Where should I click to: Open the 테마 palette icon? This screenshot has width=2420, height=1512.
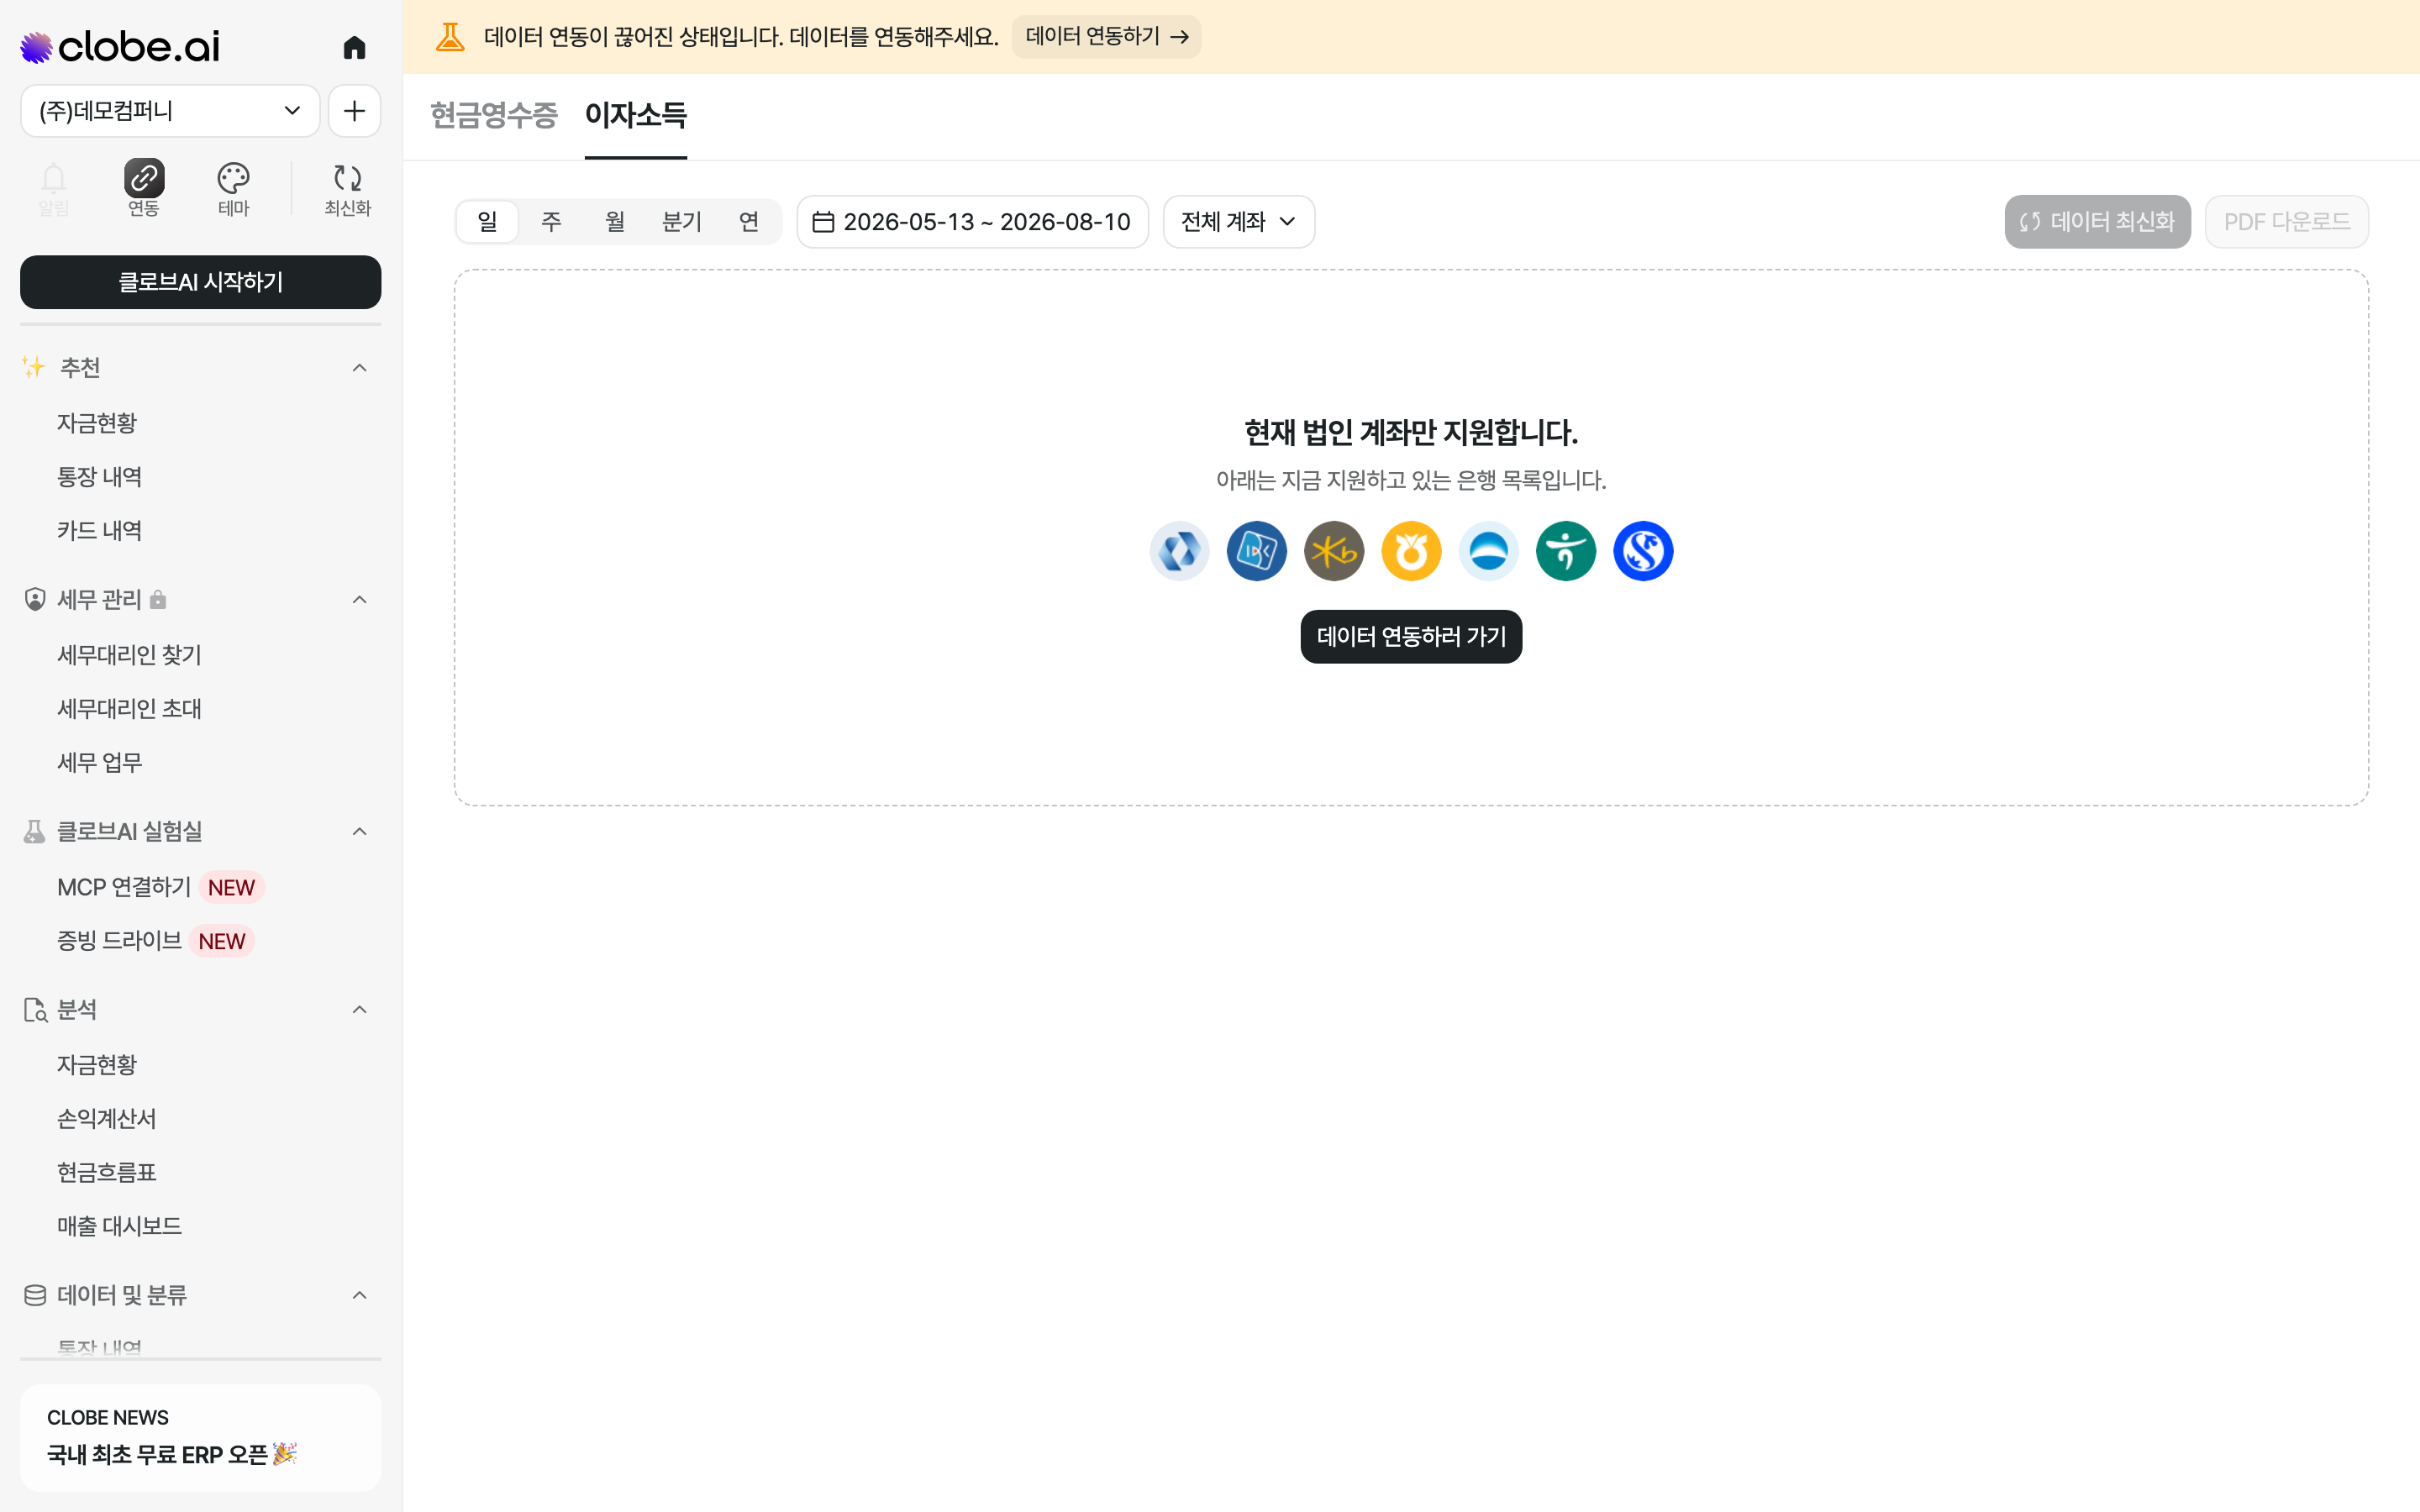(x=233, y=189)
